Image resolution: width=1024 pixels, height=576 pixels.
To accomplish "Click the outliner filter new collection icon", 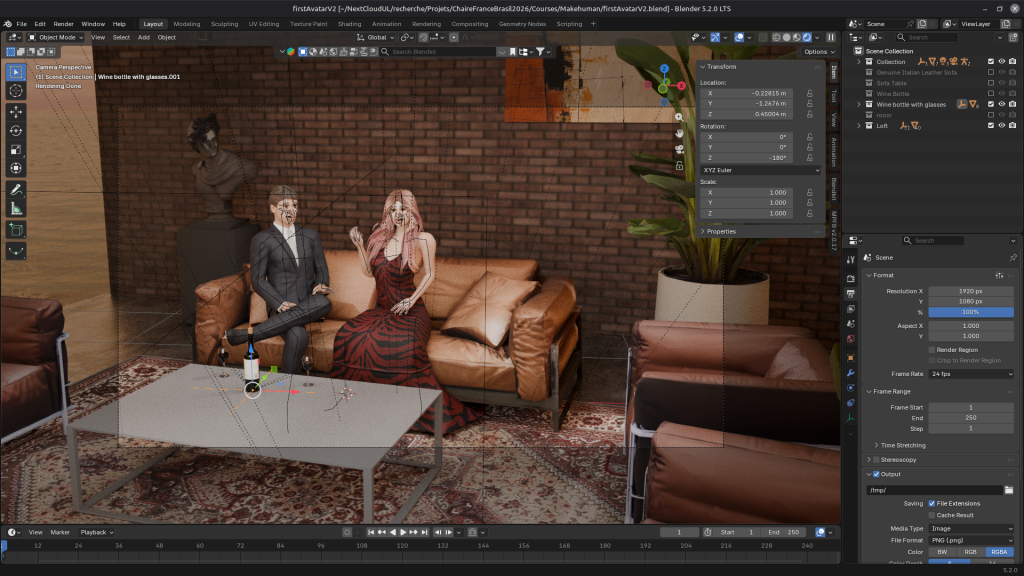I will pyautogui.click(x=1014, y=37).
